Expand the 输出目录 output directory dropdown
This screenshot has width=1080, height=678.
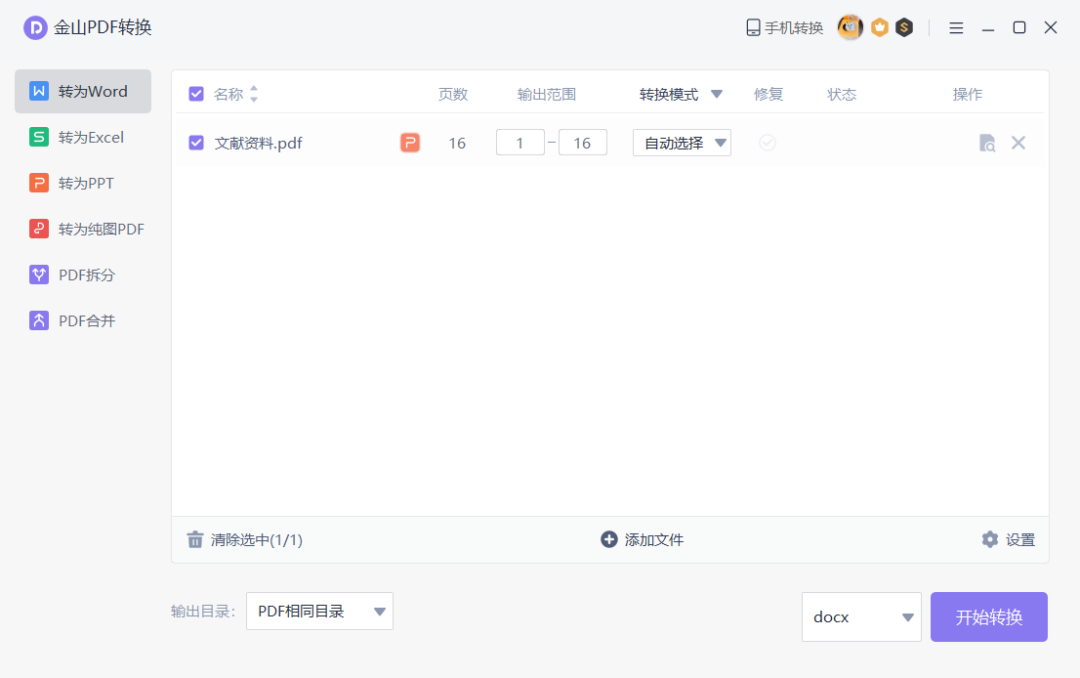[x=319, y=611]
